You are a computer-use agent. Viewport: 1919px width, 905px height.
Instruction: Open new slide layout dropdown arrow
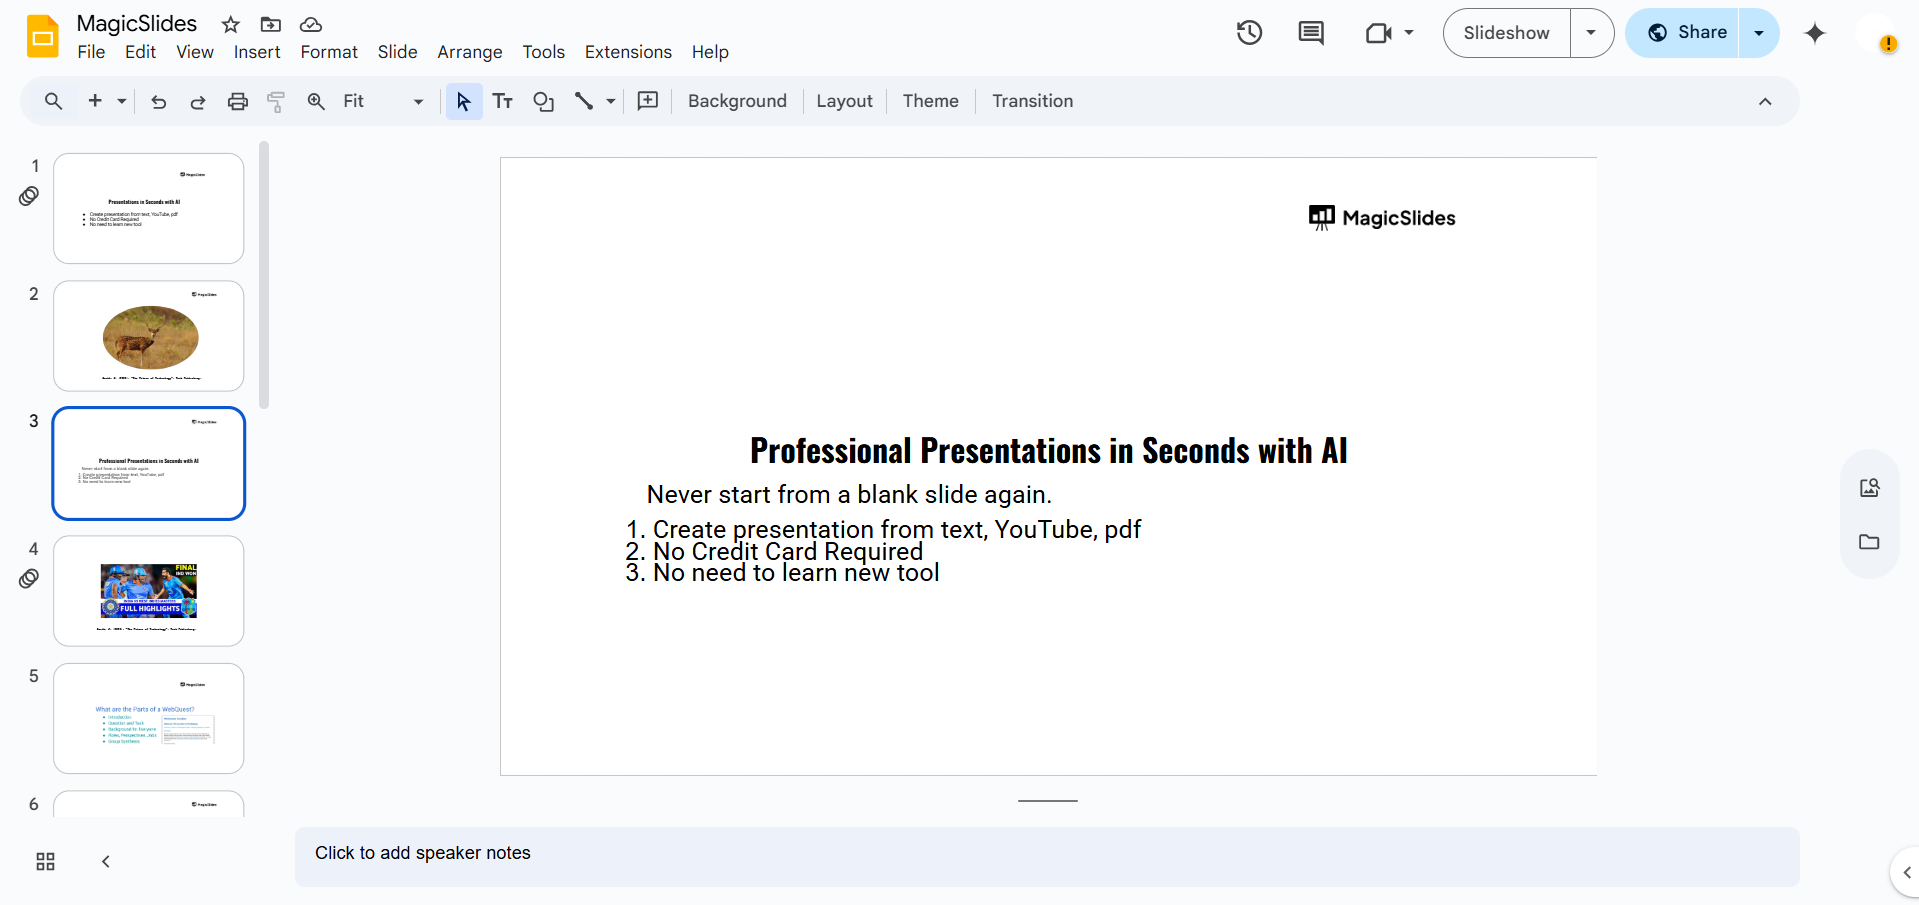(121, 101)
